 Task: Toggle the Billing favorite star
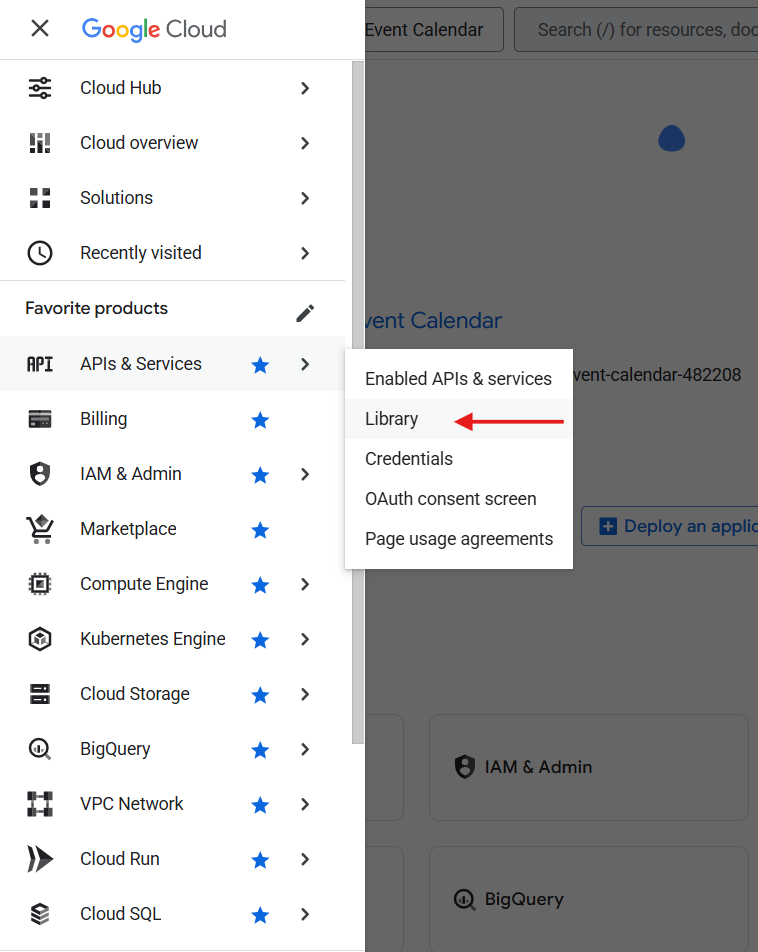260,420
